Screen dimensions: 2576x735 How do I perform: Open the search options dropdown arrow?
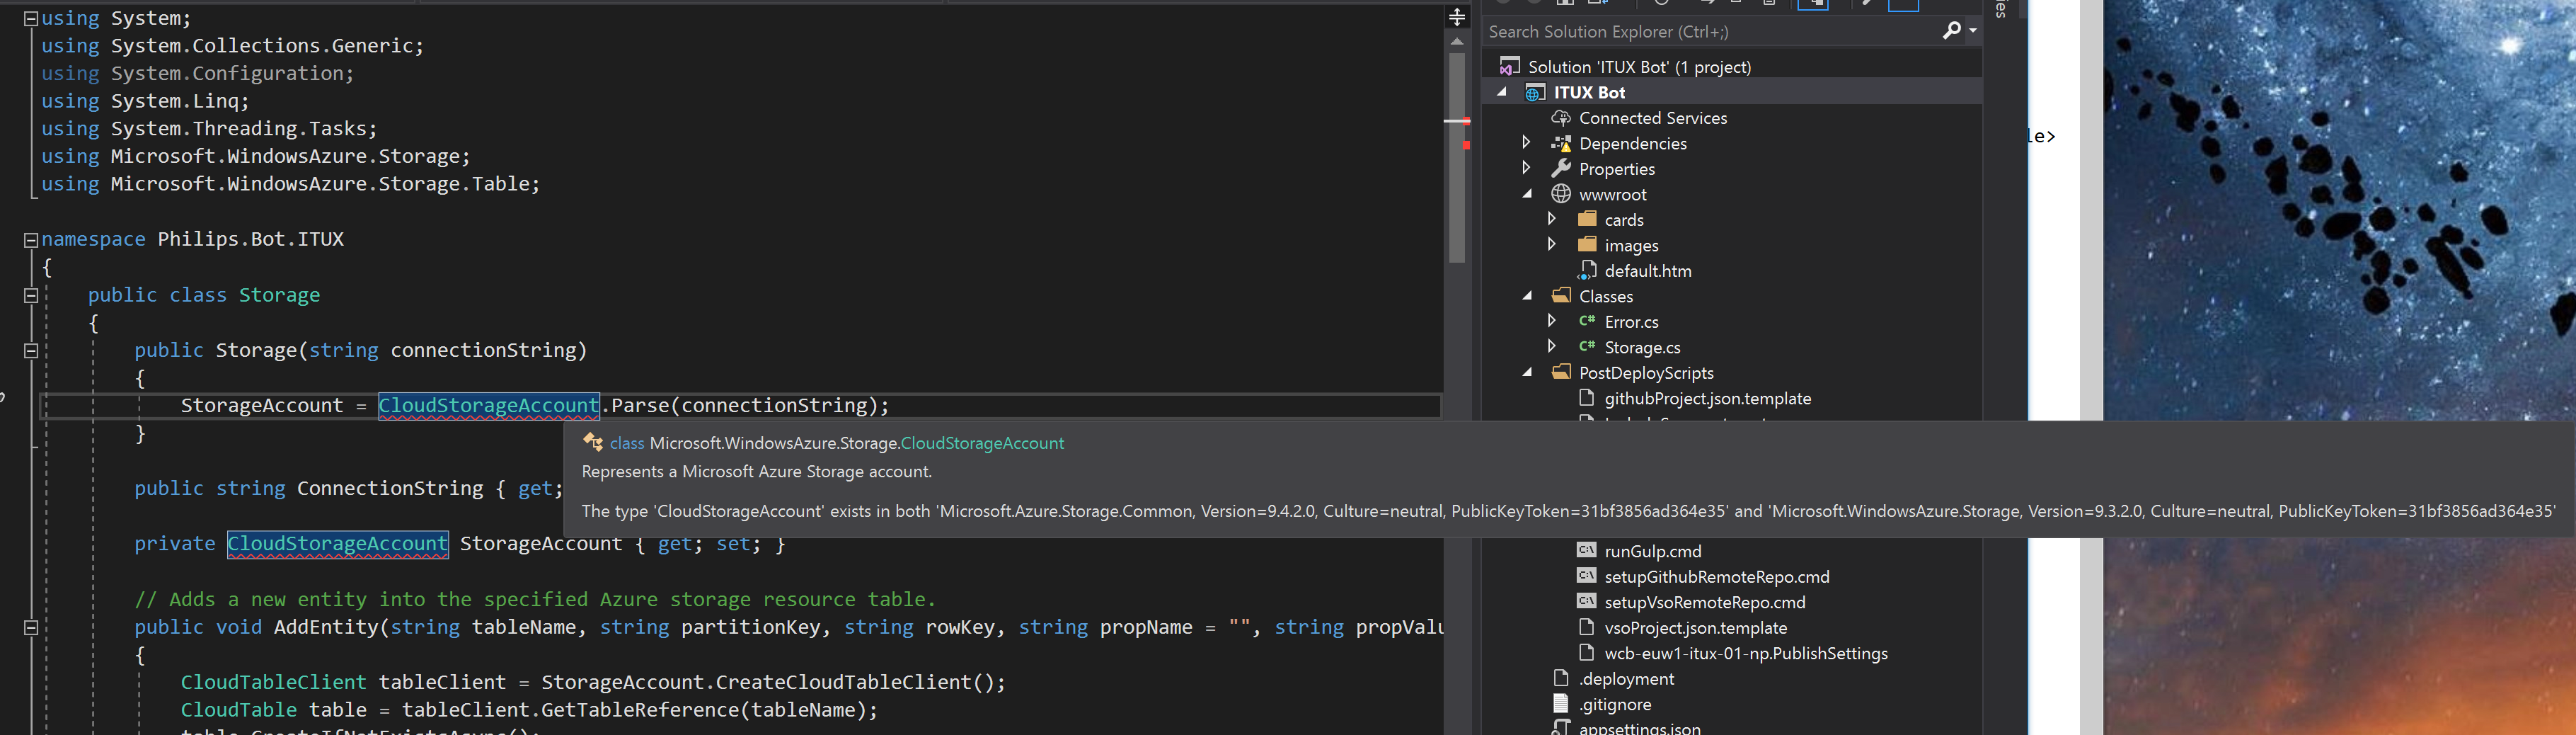[x=1972, y=31]
